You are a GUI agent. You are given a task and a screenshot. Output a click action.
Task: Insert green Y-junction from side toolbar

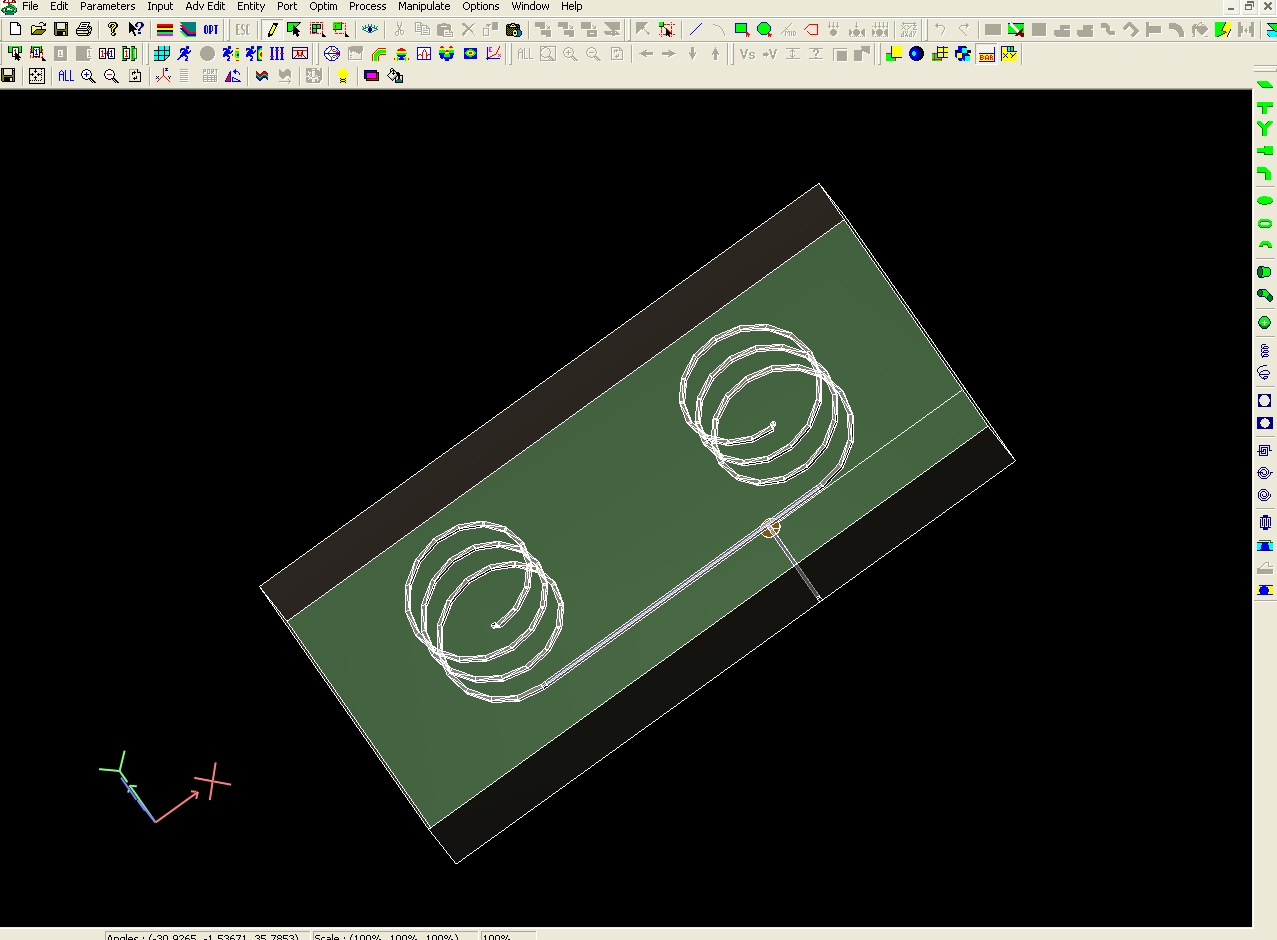pos(1265,129)
